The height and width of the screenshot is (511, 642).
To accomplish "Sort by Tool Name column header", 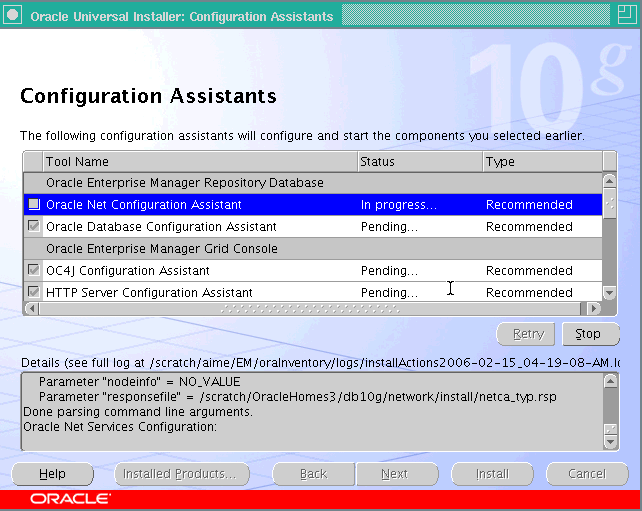I will pos(200,161).
